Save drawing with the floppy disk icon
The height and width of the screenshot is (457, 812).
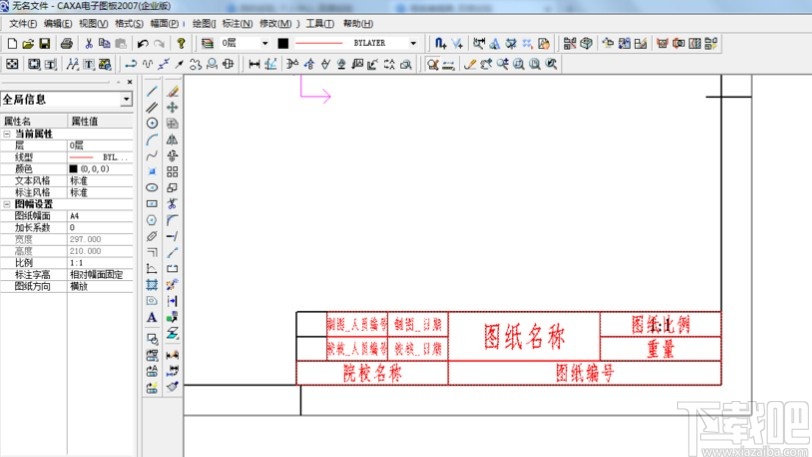(45, 44)
